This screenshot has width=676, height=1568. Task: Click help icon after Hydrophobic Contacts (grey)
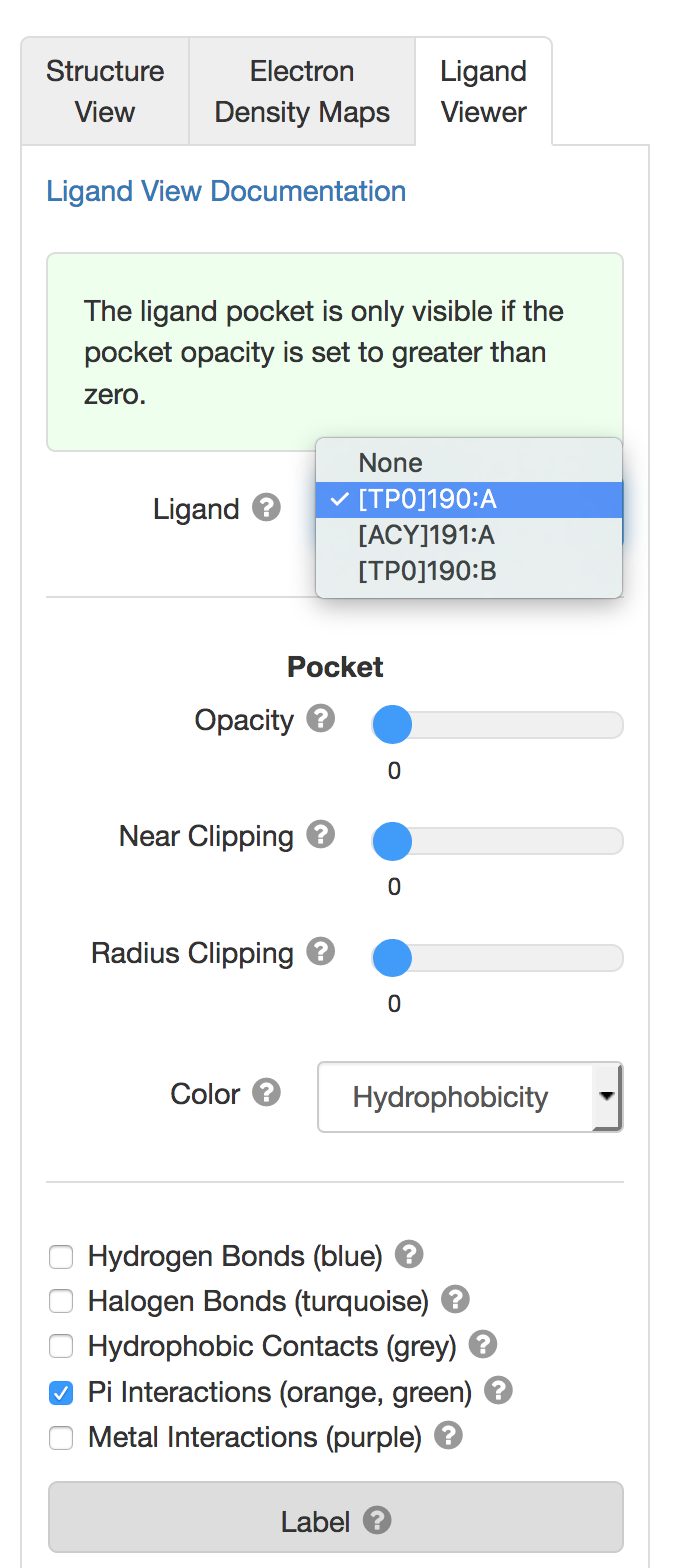(483, 1345)
